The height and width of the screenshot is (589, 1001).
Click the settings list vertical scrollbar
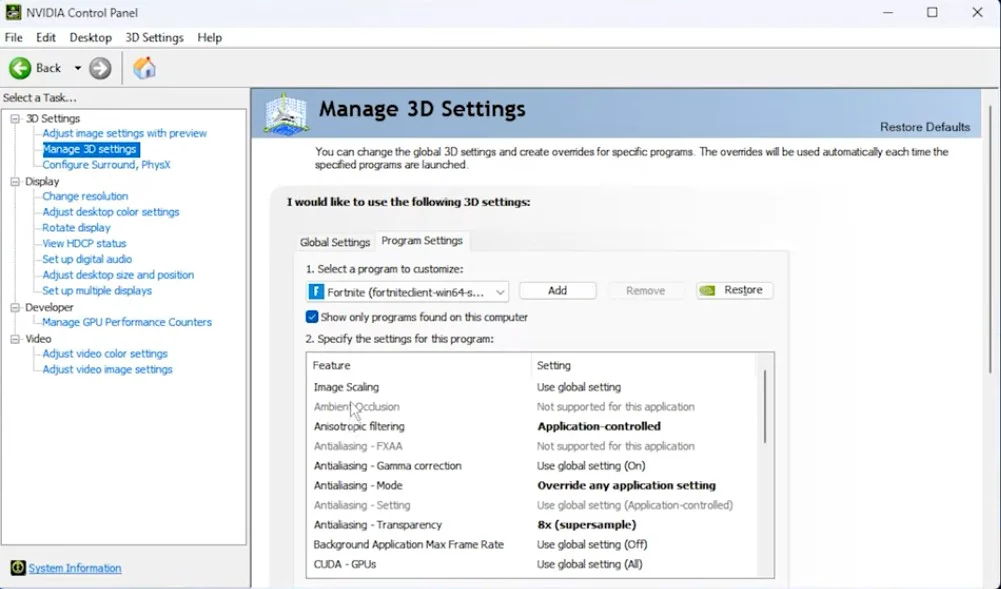(x=765, y=405)
